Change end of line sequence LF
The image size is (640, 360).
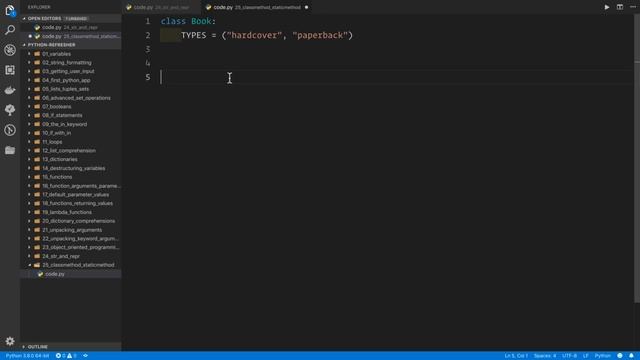[x=586, y=356]
